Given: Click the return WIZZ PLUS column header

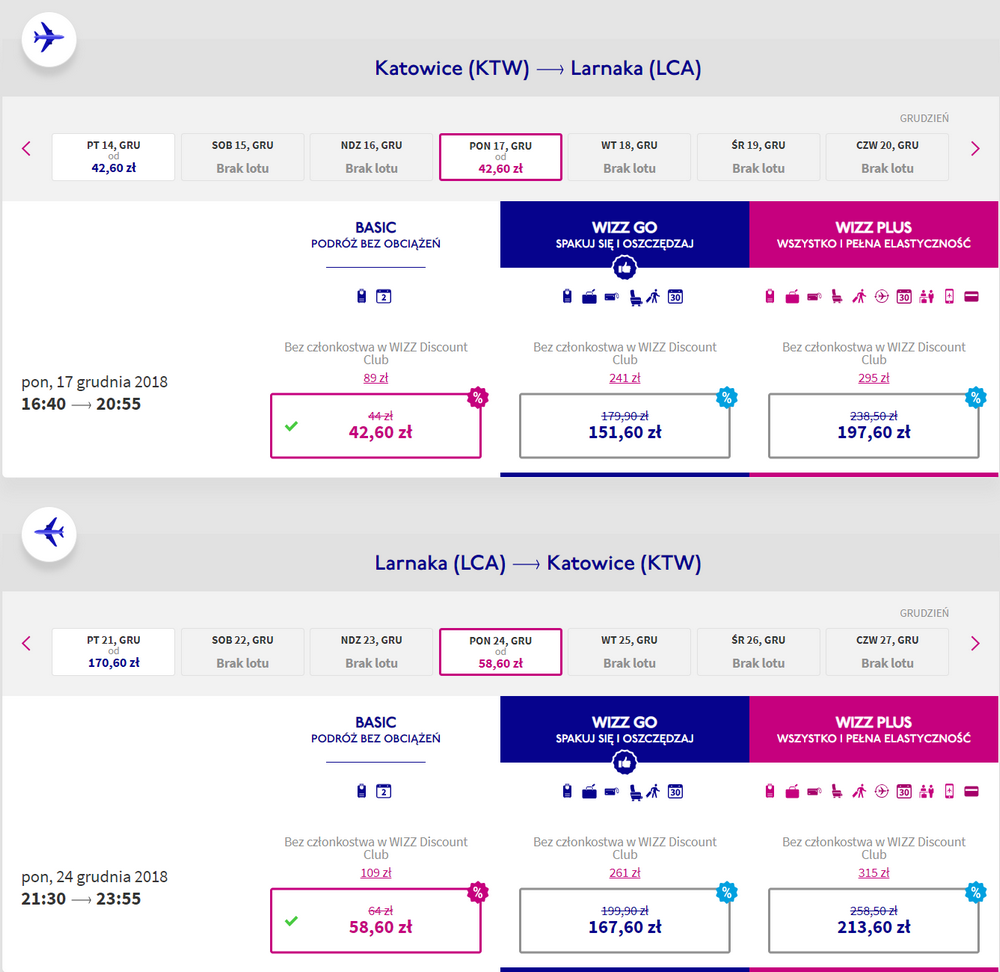Looking at the screenshot, I should point(874,730).
